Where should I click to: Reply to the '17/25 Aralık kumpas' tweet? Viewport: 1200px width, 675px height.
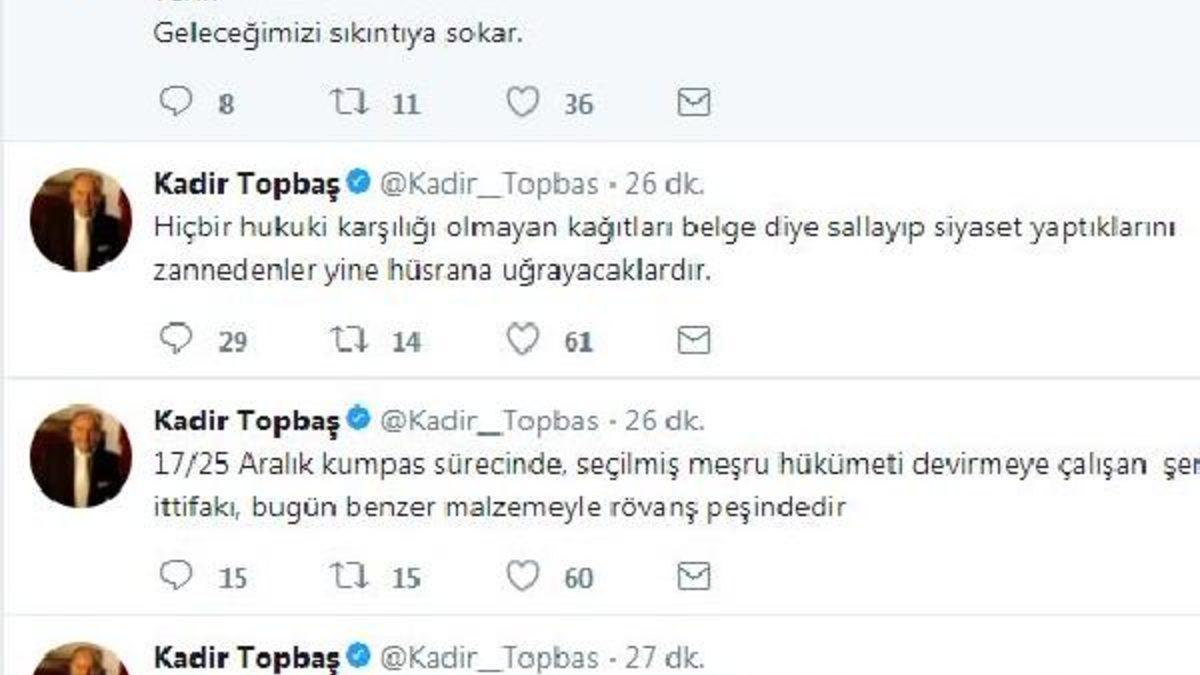pyautogui.click(x=176, y=576)
